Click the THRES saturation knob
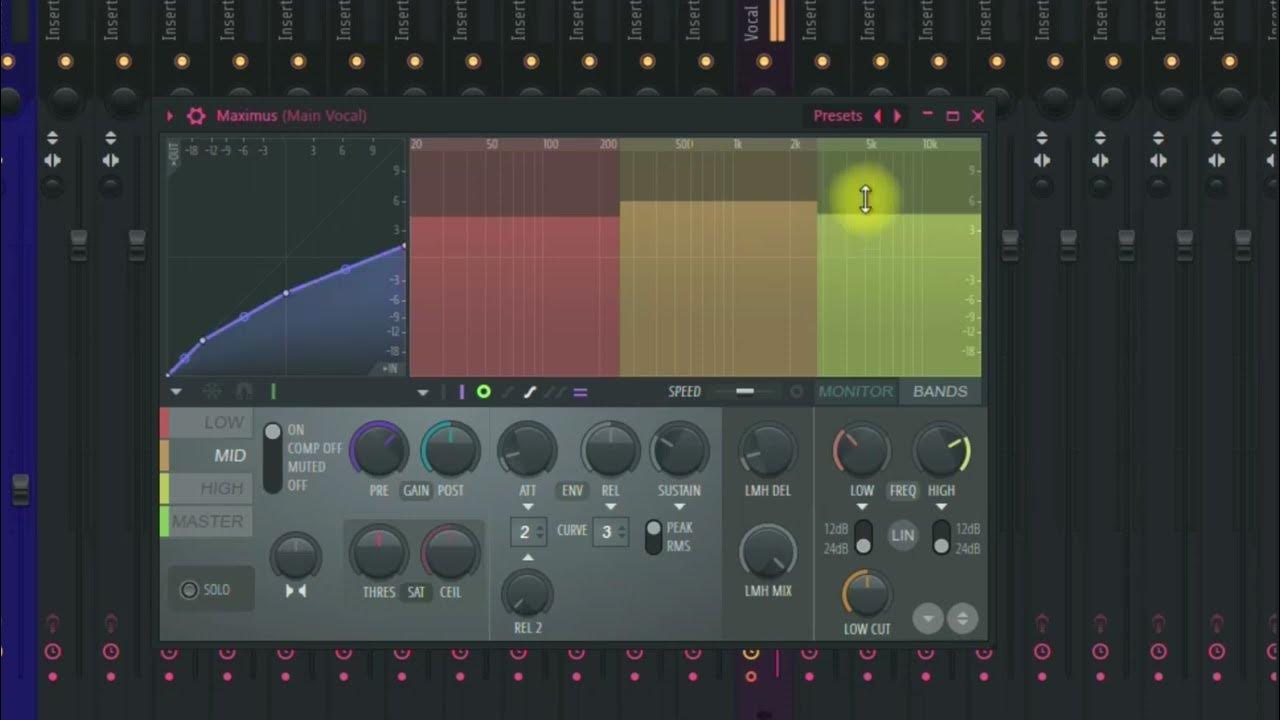Image resolution: width=1280 pixels, height=720 pixels. tap(379, 552)
